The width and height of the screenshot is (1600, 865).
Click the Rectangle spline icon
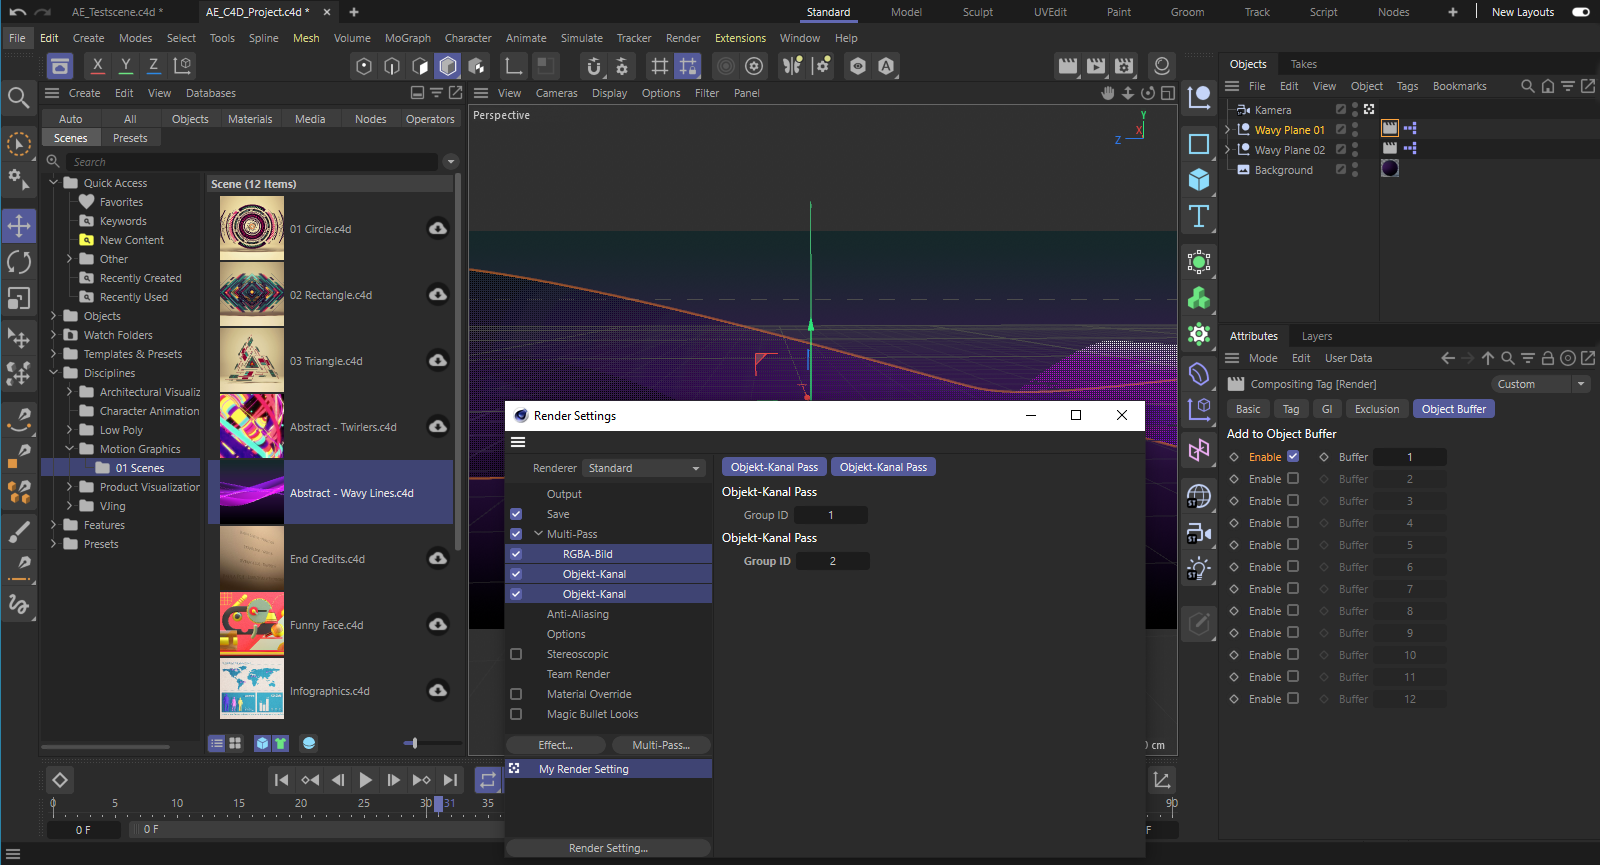coord(1199,143)
